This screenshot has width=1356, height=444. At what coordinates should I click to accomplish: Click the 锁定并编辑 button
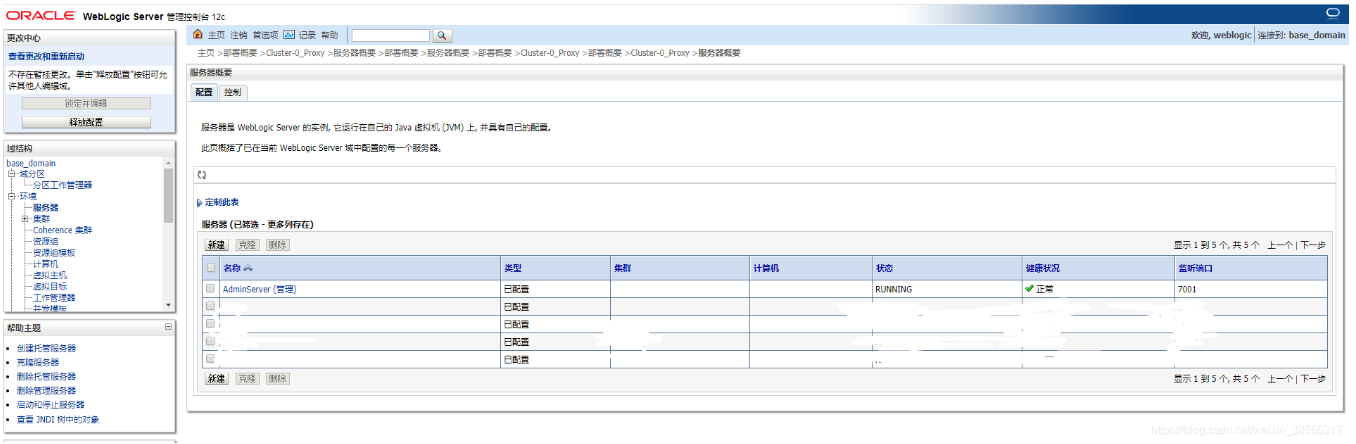click(x=86, y=103)
